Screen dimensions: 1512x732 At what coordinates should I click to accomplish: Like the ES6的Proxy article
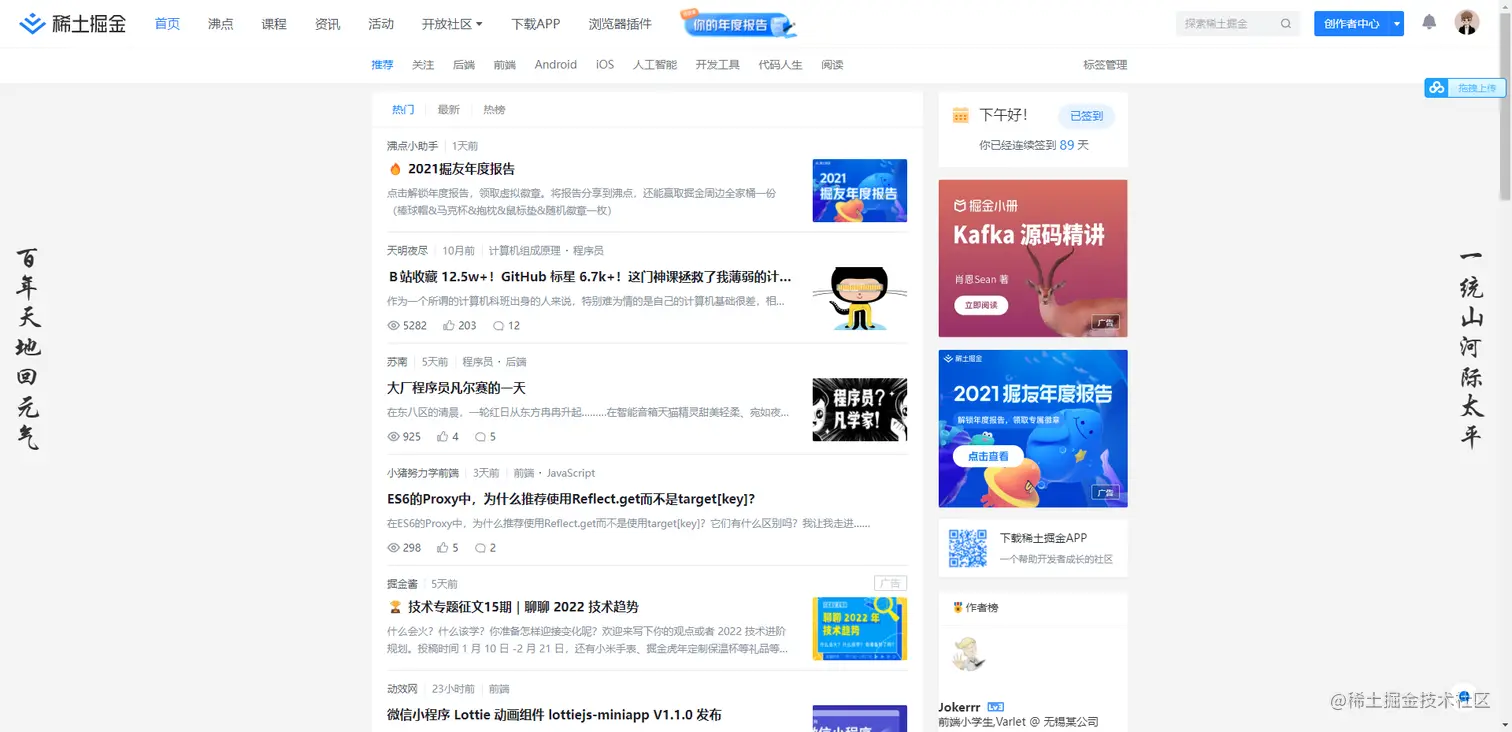(443, 547)
